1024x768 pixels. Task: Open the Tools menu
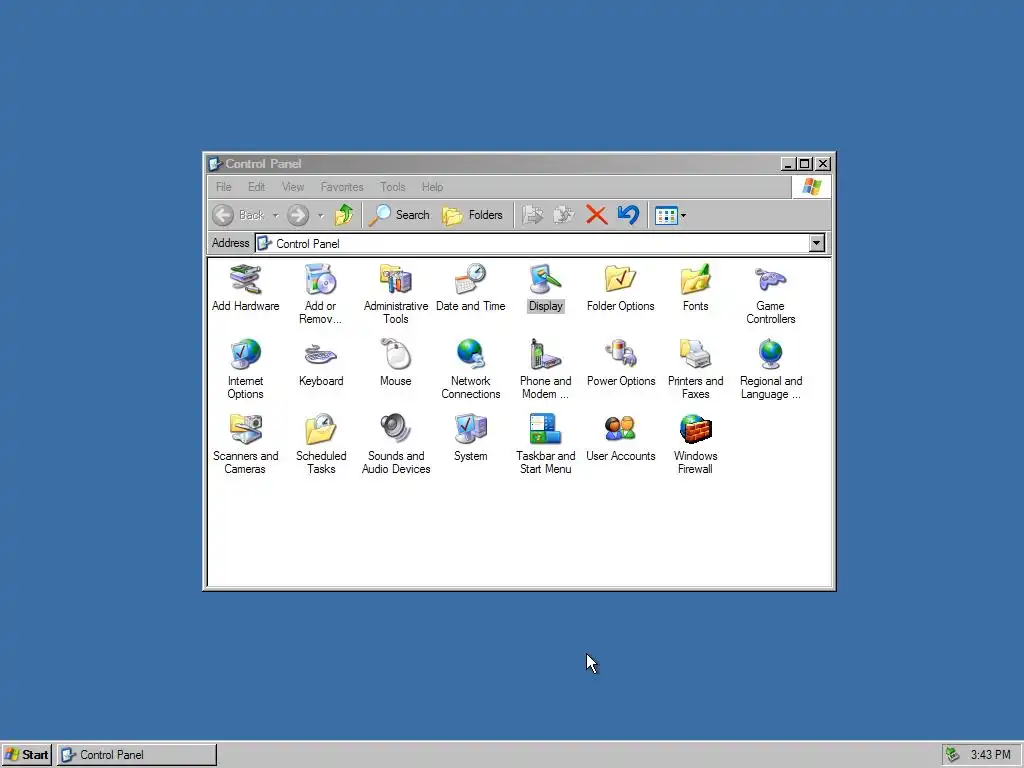392,187
